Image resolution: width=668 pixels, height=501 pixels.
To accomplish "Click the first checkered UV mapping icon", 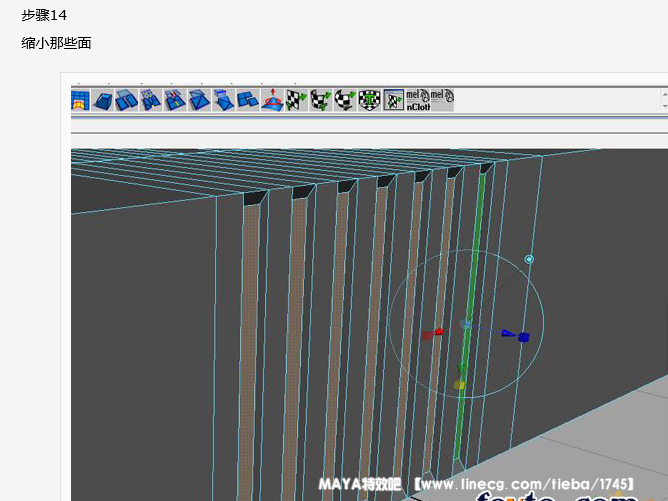I will coord(296,99).
